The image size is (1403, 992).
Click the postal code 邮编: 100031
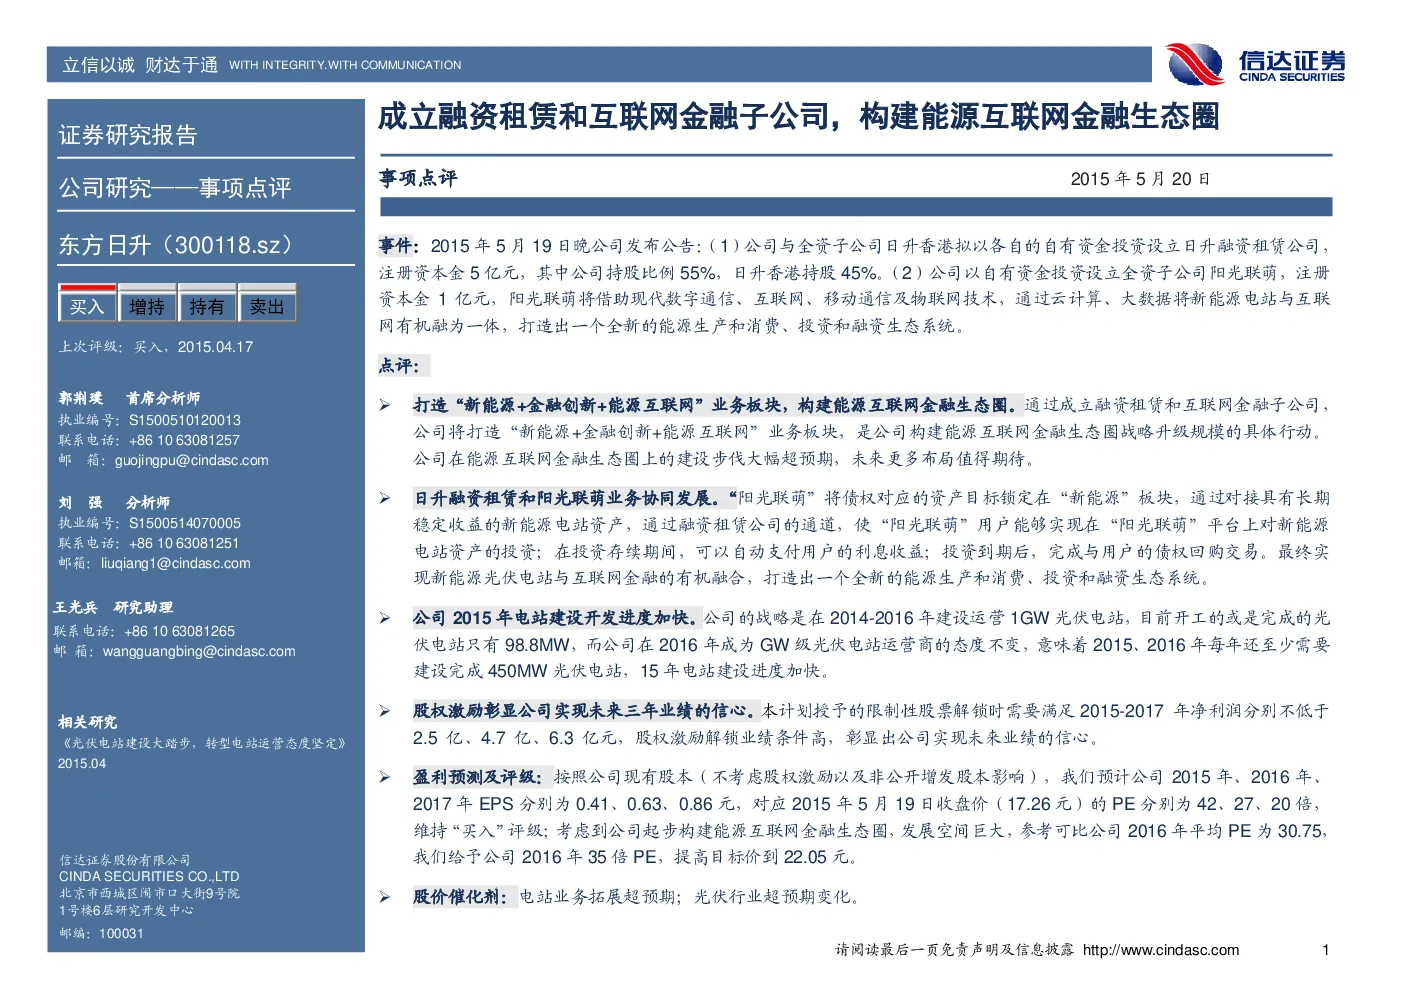101,933
